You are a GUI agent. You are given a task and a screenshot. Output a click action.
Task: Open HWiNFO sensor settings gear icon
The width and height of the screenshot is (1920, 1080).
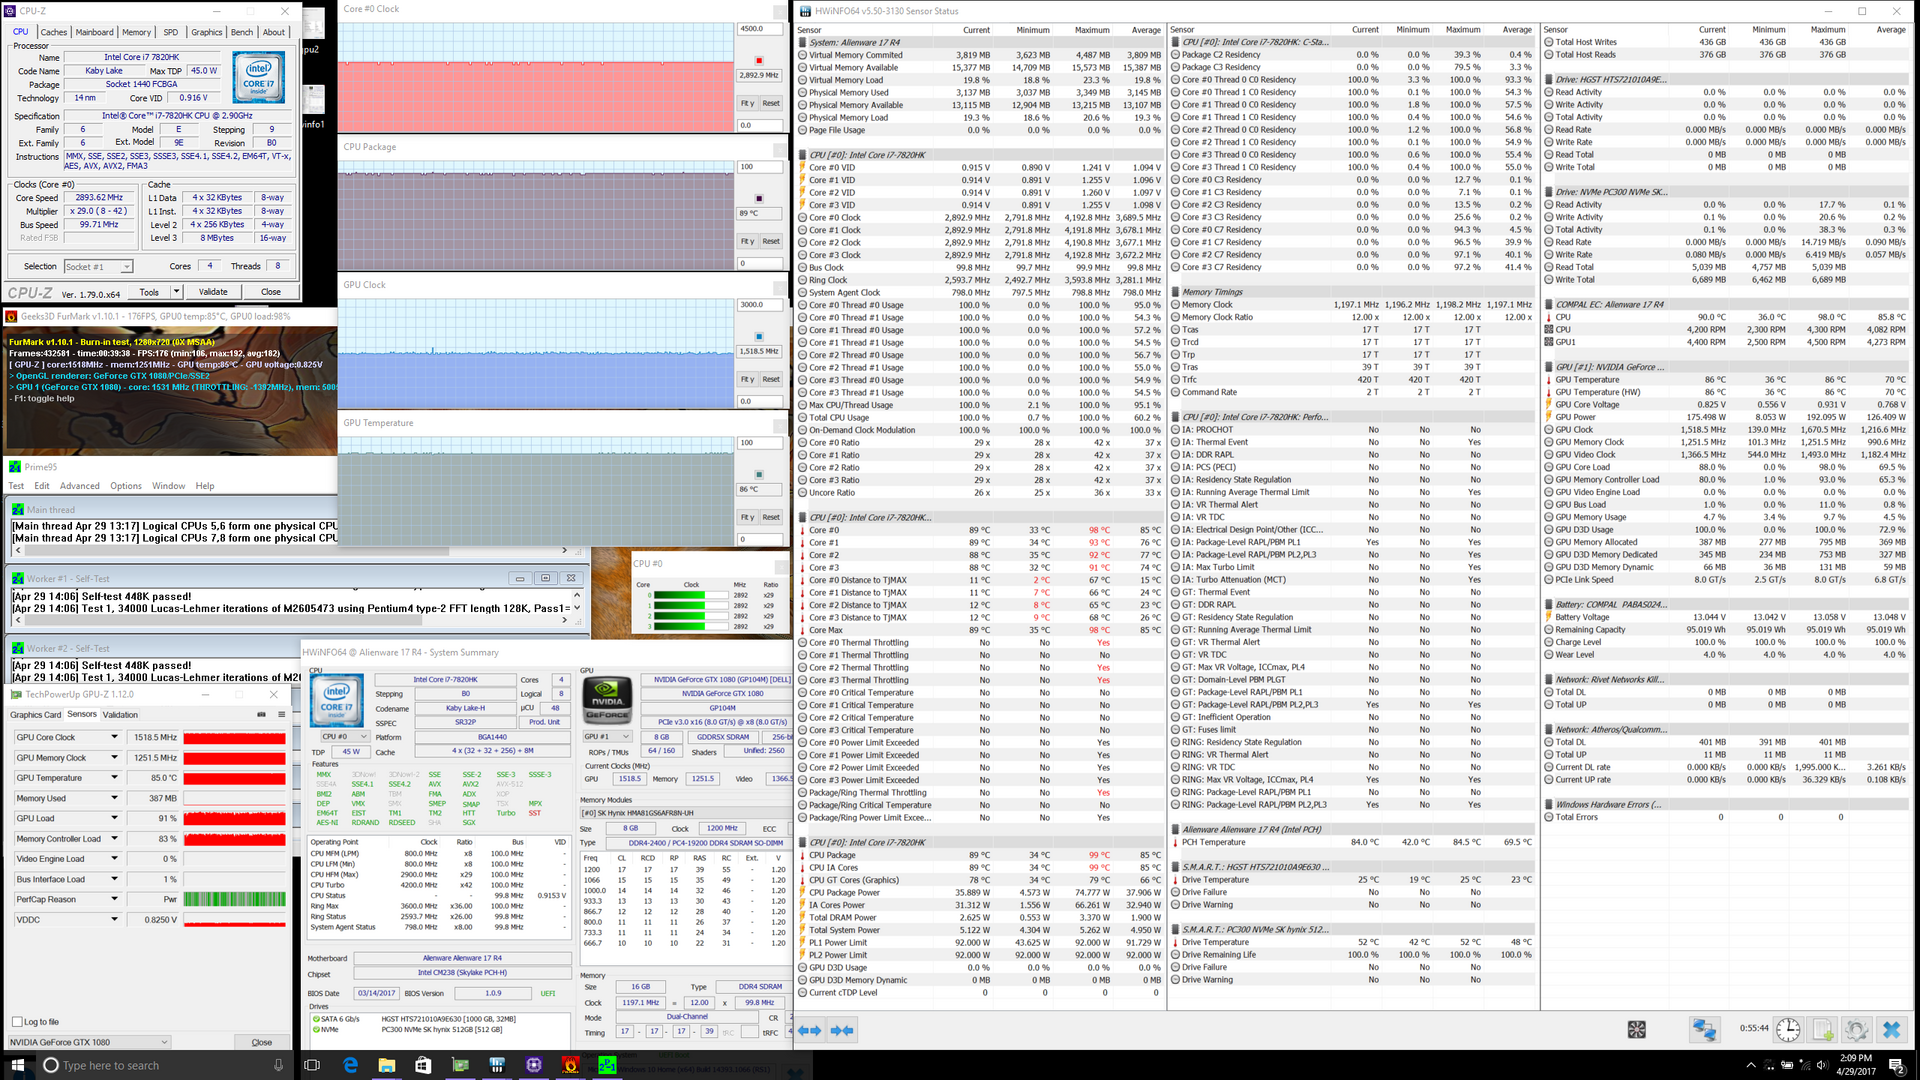point(1857,1029)
